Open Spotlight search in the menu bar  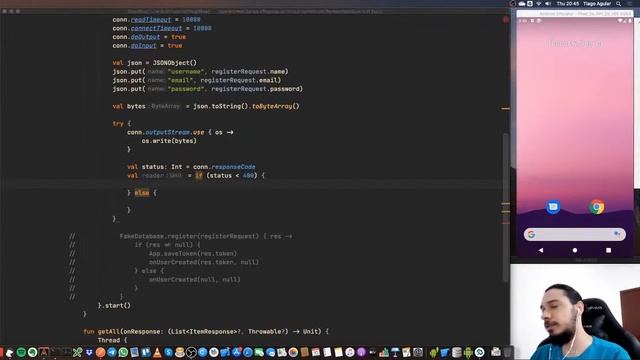[x=619, y=4]
